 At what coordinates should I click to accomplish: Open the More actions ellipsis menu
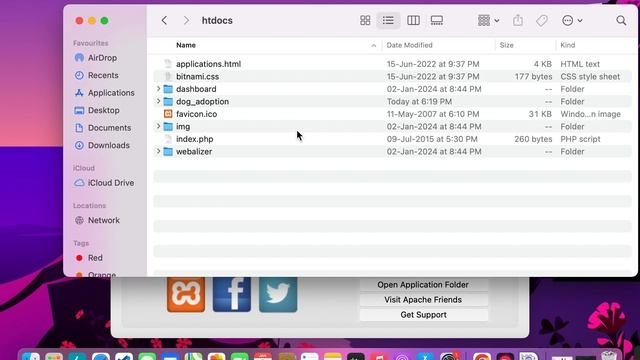click(572, 20)
